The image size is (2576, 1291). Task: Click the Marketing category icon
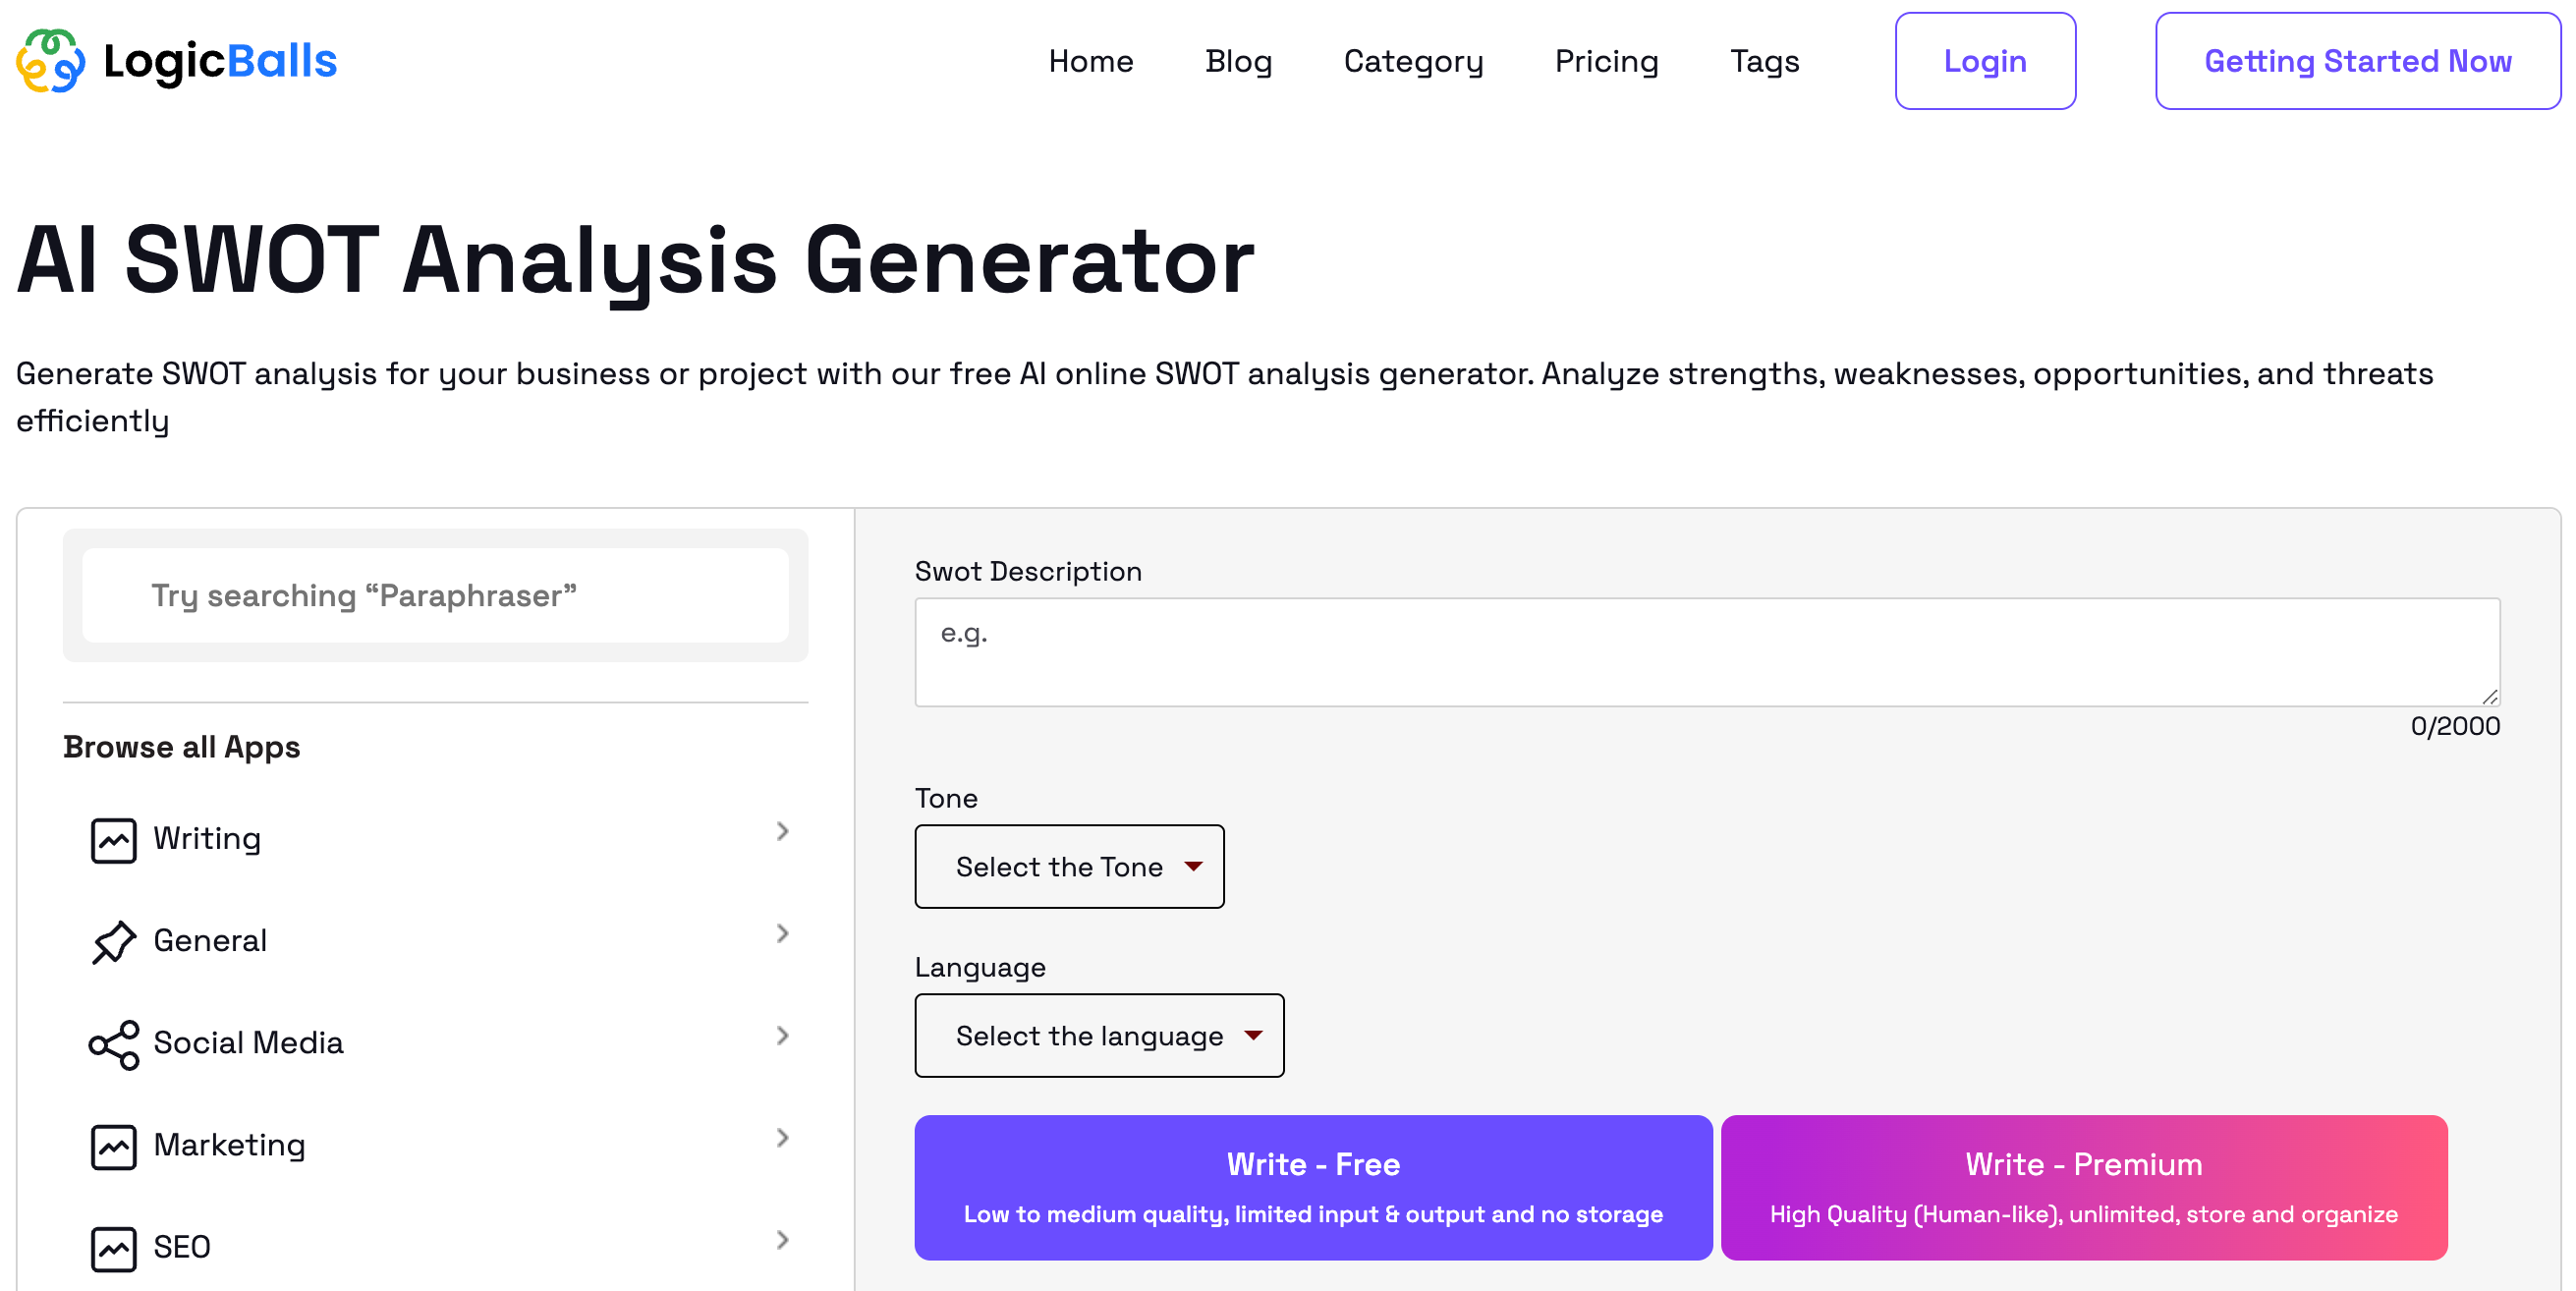(x=114, y=1146)
